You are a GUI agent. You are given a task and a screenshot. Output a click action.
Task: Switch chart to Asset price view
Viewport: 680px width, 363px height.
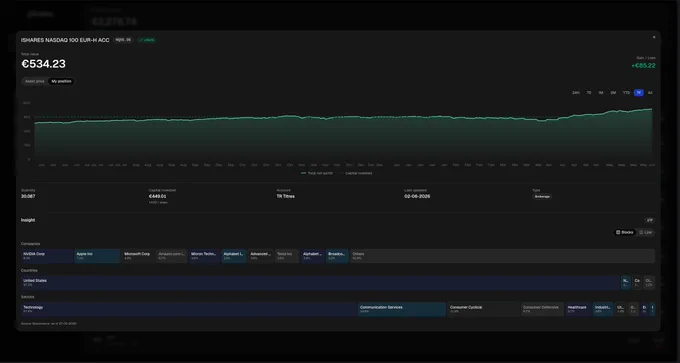(35, 82)
